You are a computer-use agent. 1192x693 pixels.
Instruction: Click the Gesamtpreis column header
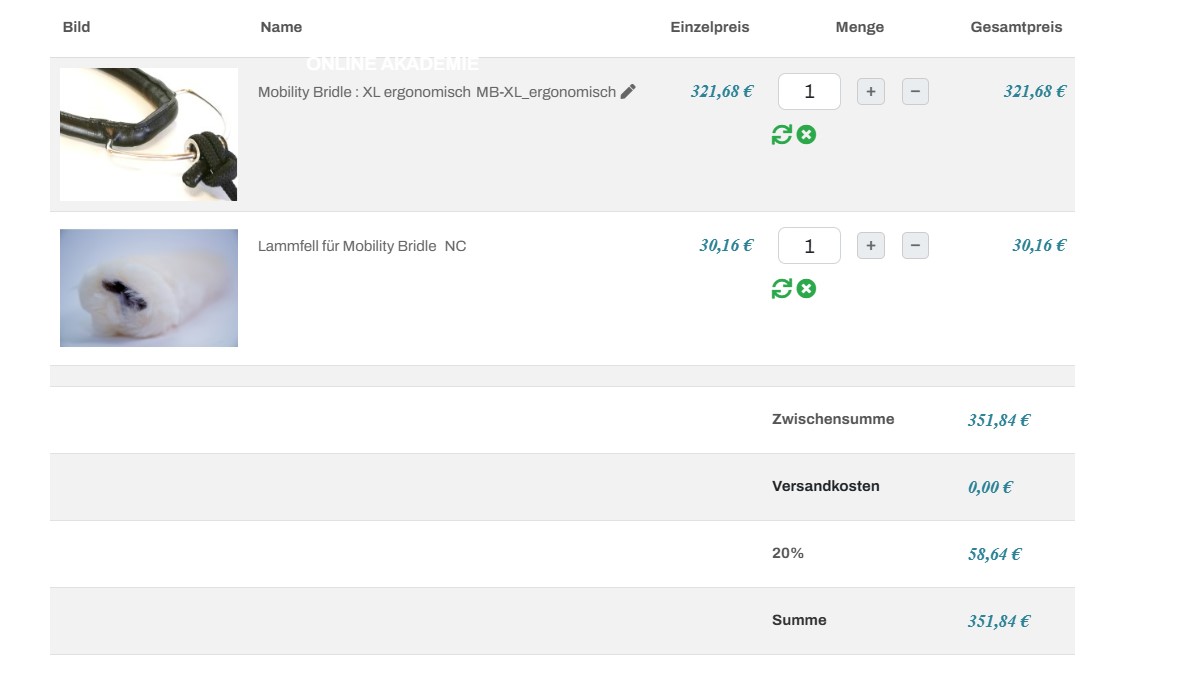pyautogui.click(x=1016, y=27)
